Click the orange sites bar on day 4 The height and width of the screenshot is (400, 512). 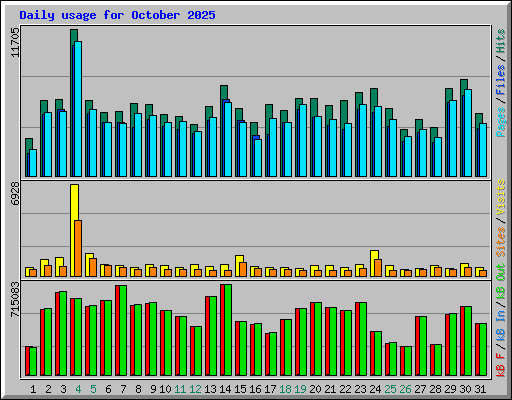point(78,248)
